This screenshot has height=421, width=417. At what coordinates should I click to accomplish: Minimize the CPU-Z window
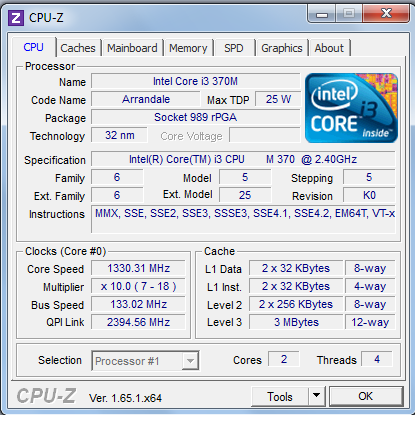pyautogui.click(x=322, y=14)
